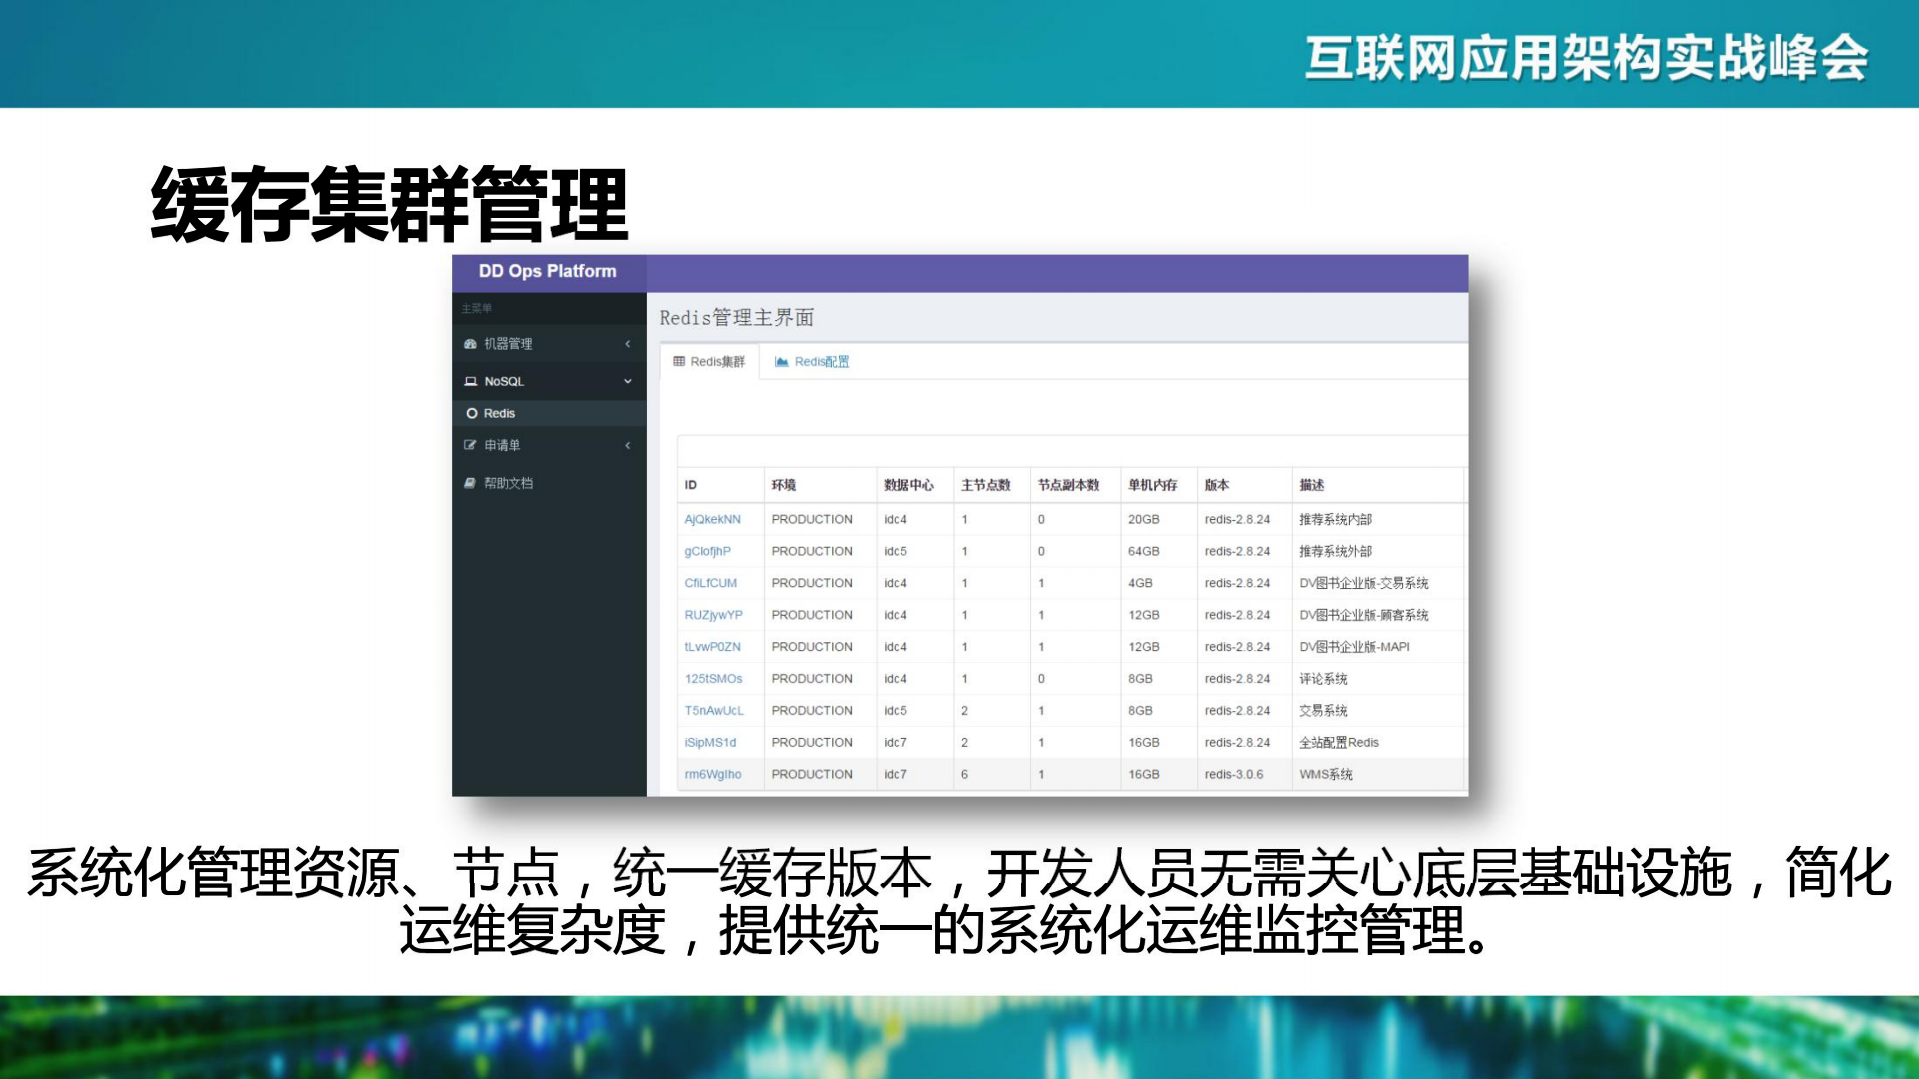Open cluster rm6Wglho details
The height and width of the screenshot is (1079, 1919).
click(712, 774)
